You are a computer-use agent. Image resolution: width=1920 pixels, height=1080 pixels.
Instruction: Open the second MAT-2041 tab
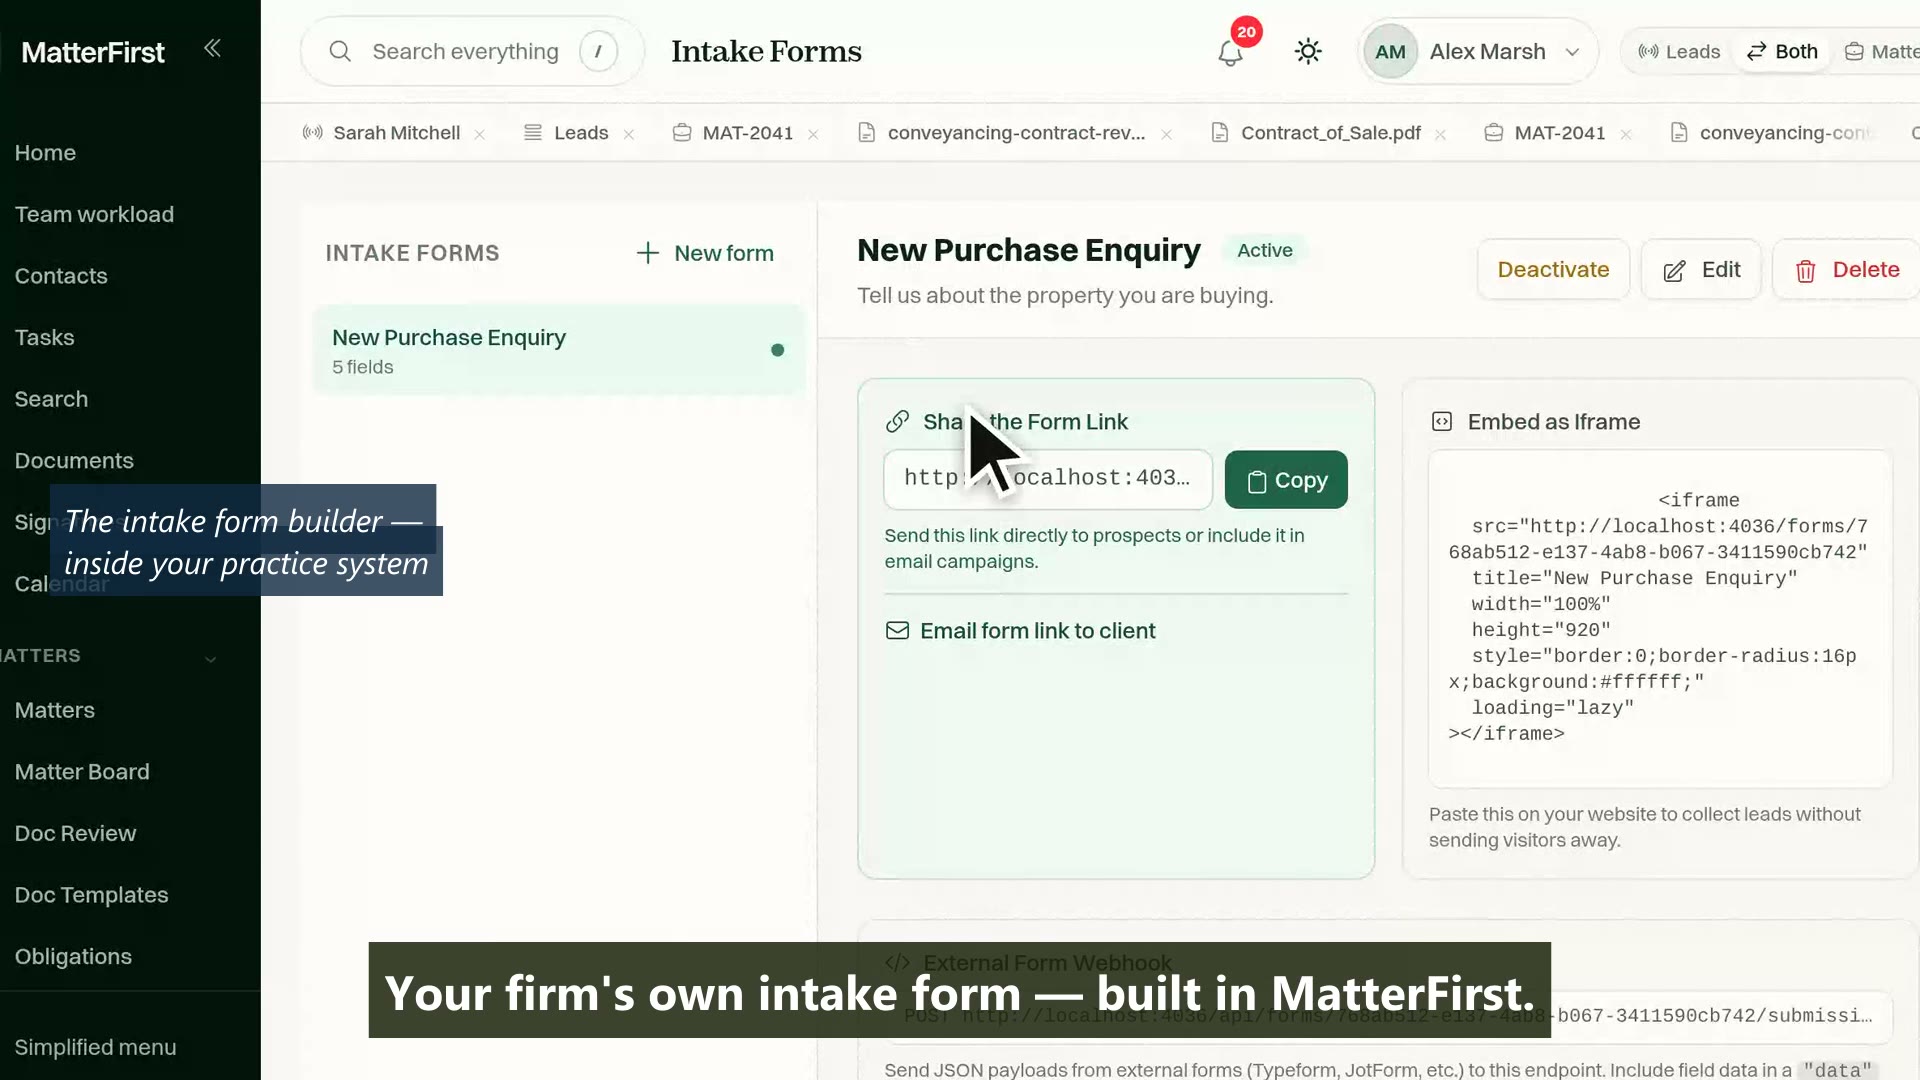tap(1545, 133)
